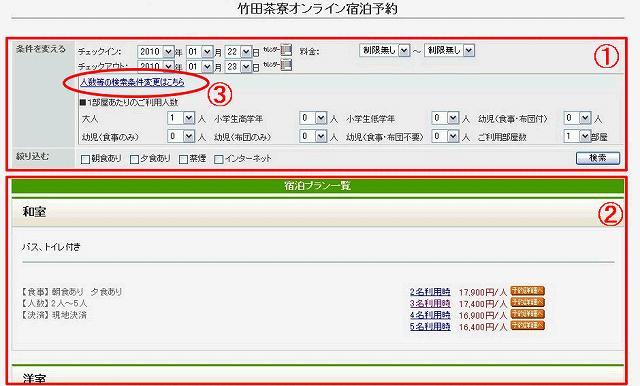Screen dimensions: 640x386
Task: Open the 幼児(食事・布団付) count dropdown
Action: [x=578, y=118]
